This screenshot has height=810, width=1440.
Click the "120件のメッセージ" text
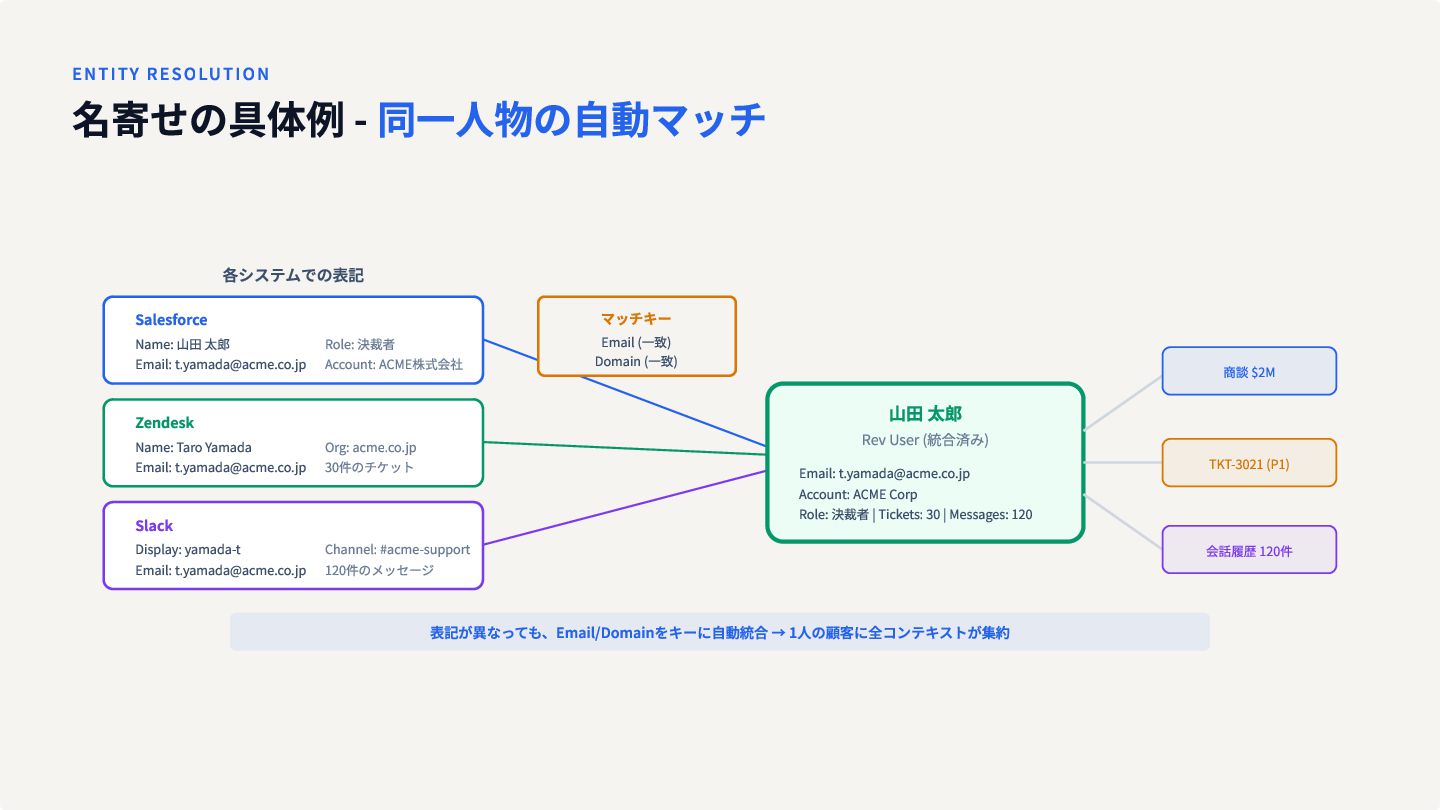click(380, 570)
